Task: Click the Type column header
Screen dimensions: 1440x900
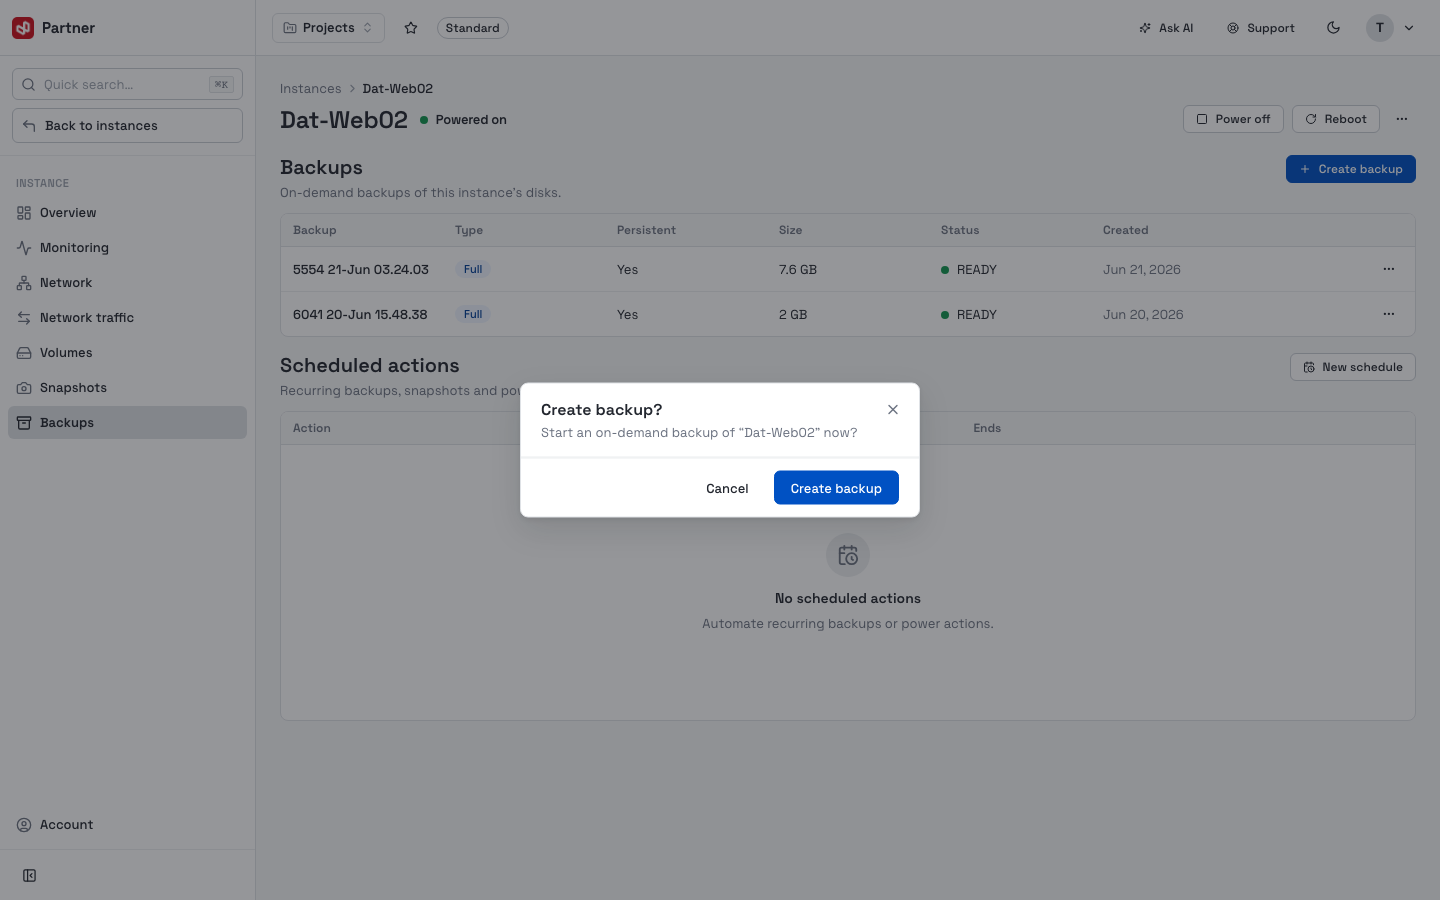Action: [x=469, y=230]
